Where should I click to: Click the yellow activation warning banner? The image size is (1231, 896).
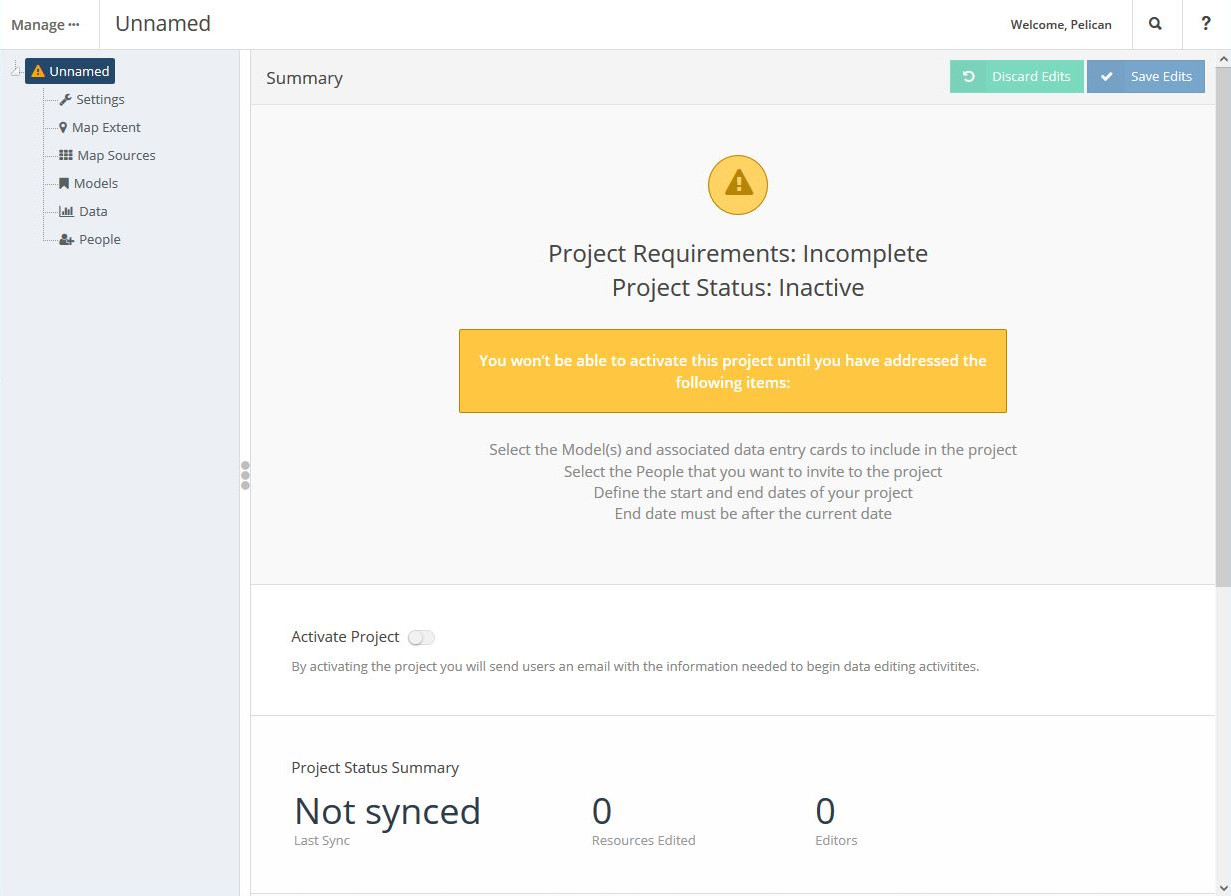pos(732,371)
